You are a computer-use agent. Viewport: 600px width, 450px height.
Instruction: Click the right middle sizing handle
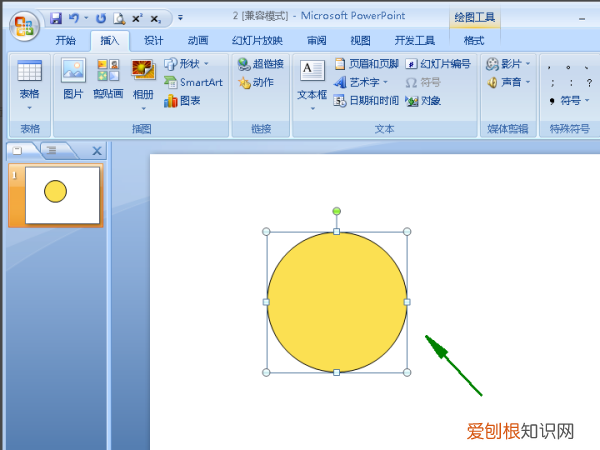pyautogui.click(x=407, y=302)
